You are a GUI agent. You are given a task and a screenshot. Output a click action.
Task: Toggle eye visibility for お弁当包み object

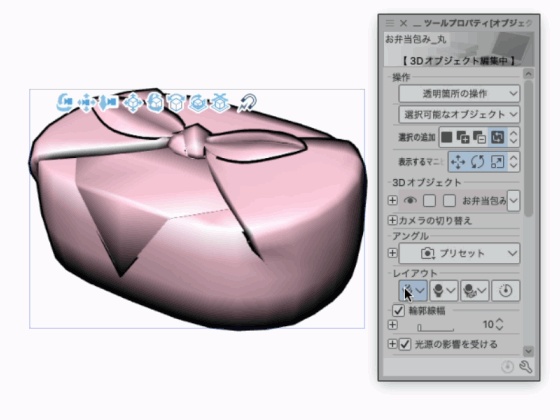tap(410, 201)
